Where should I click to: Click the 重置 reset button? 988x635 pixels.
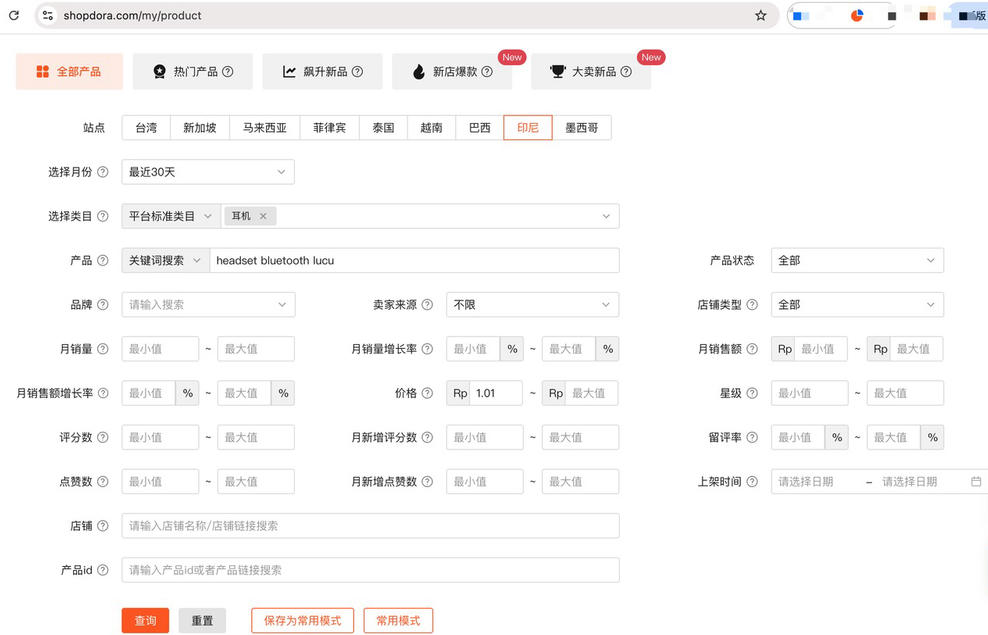pyautogui.click(x=202, y=621)
